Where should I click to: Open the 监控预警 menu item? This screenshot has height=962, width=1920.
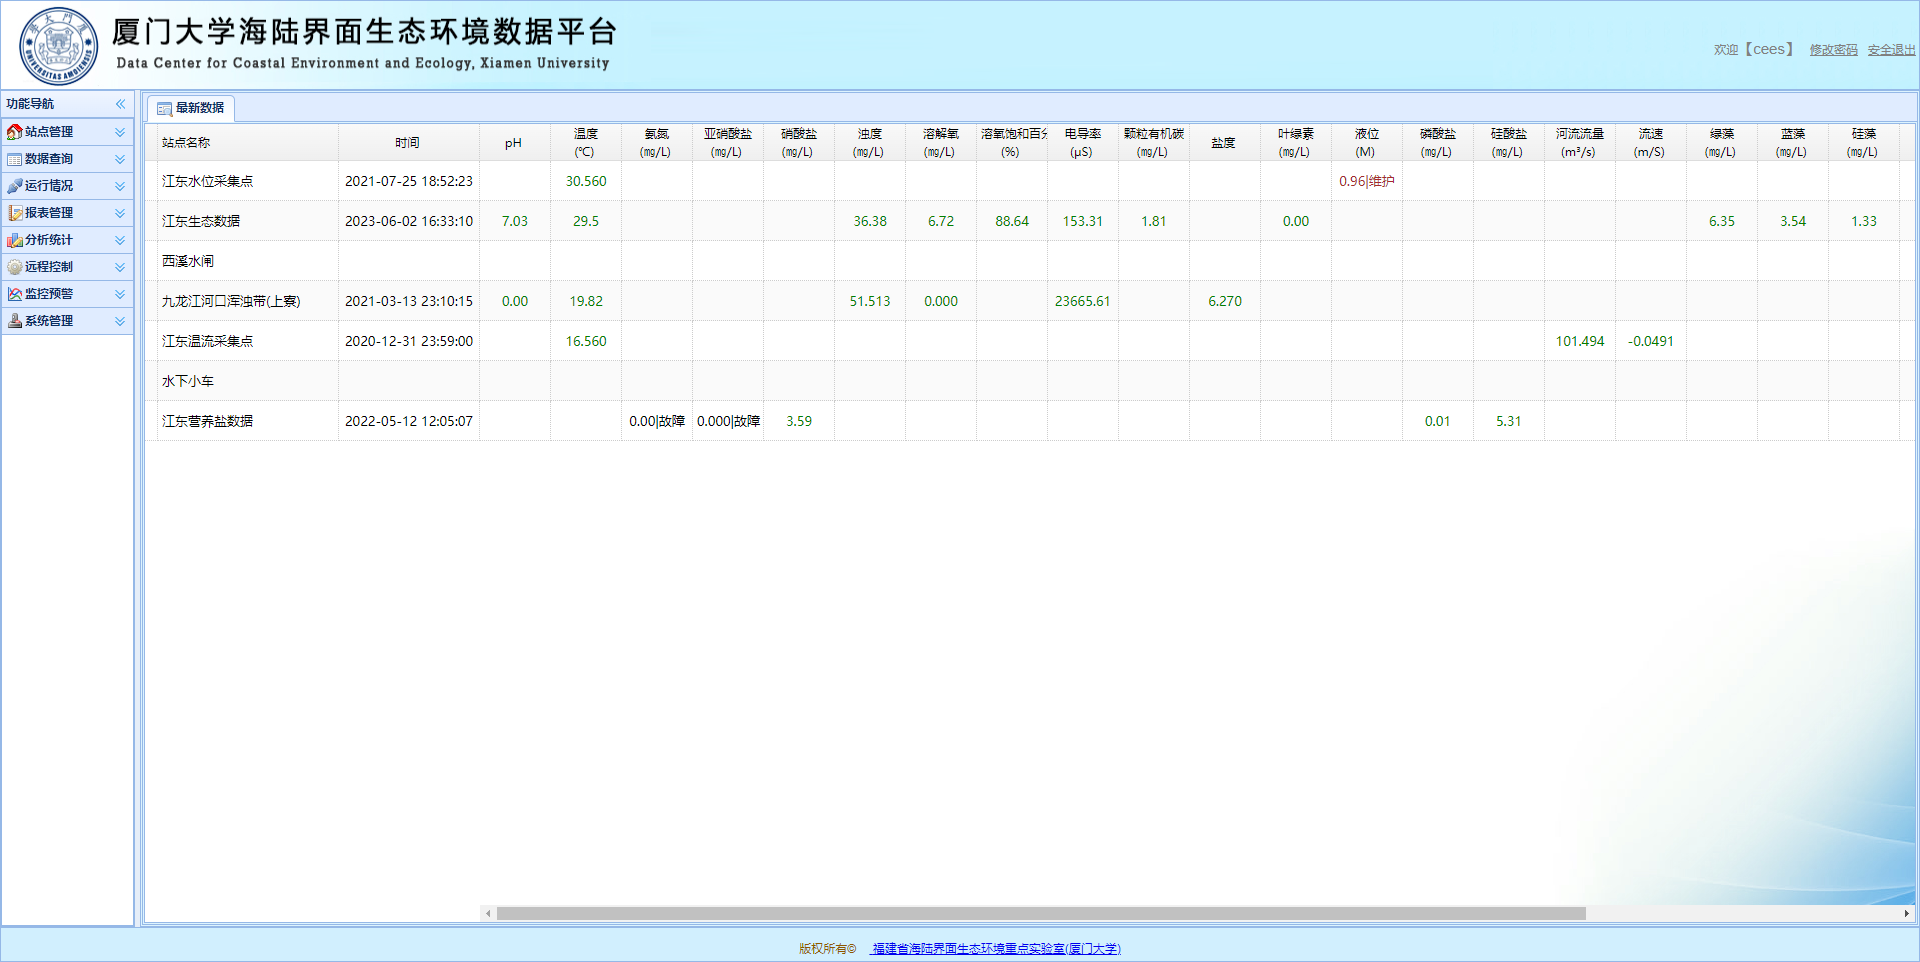[x=49, y=294]
